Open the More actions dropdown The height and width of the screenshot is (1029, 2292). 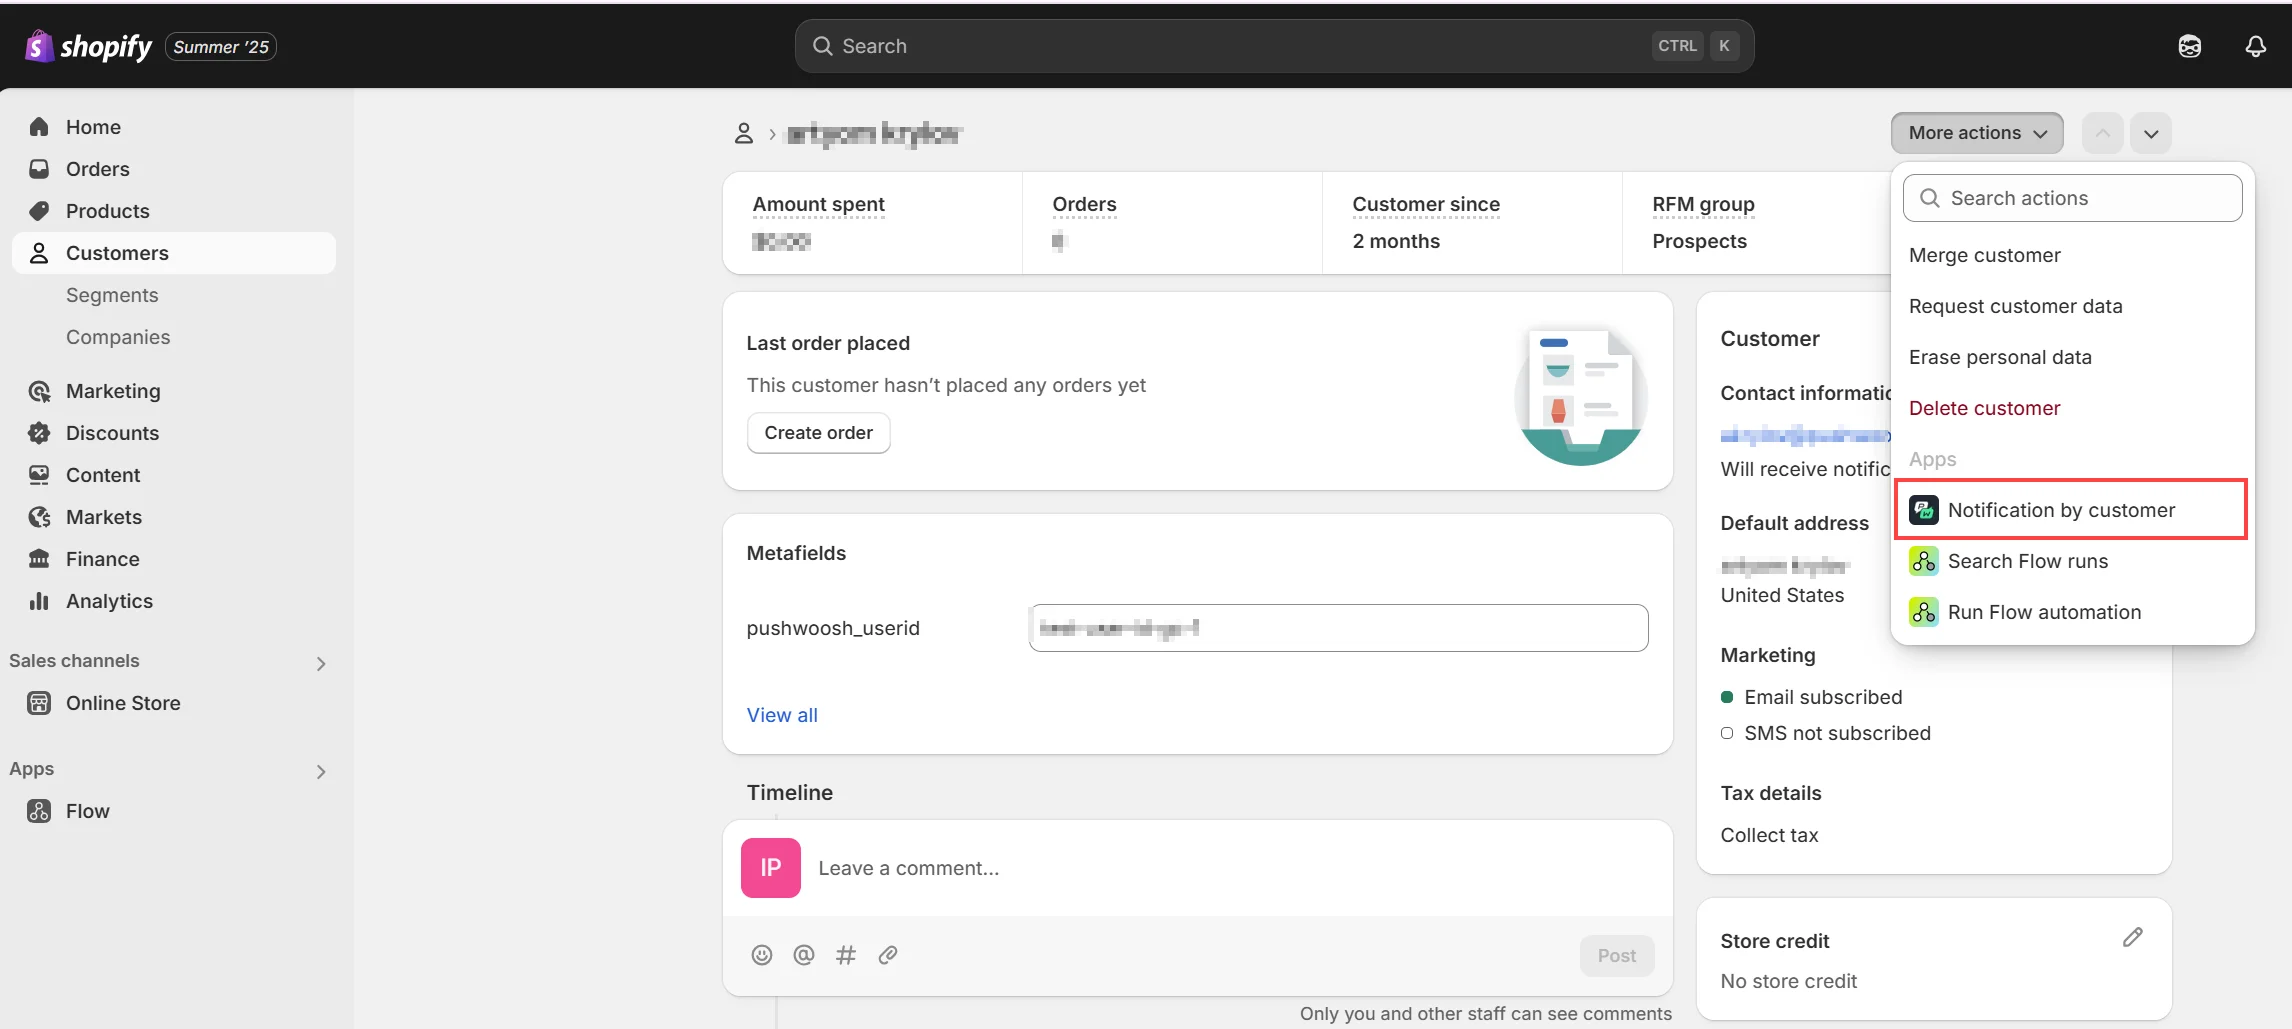(x=1976, y=133)
